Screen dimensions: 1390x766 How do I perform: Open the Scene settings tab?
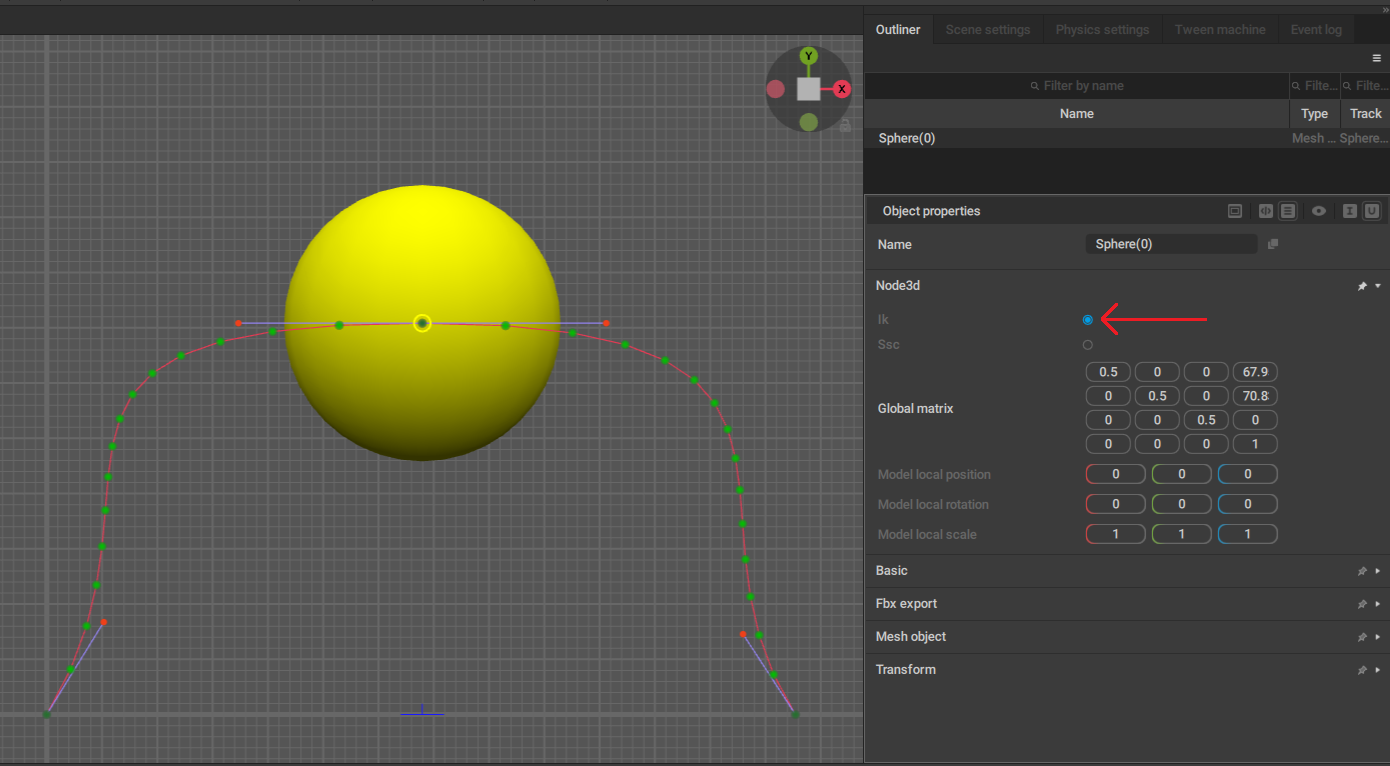point(988,30)
